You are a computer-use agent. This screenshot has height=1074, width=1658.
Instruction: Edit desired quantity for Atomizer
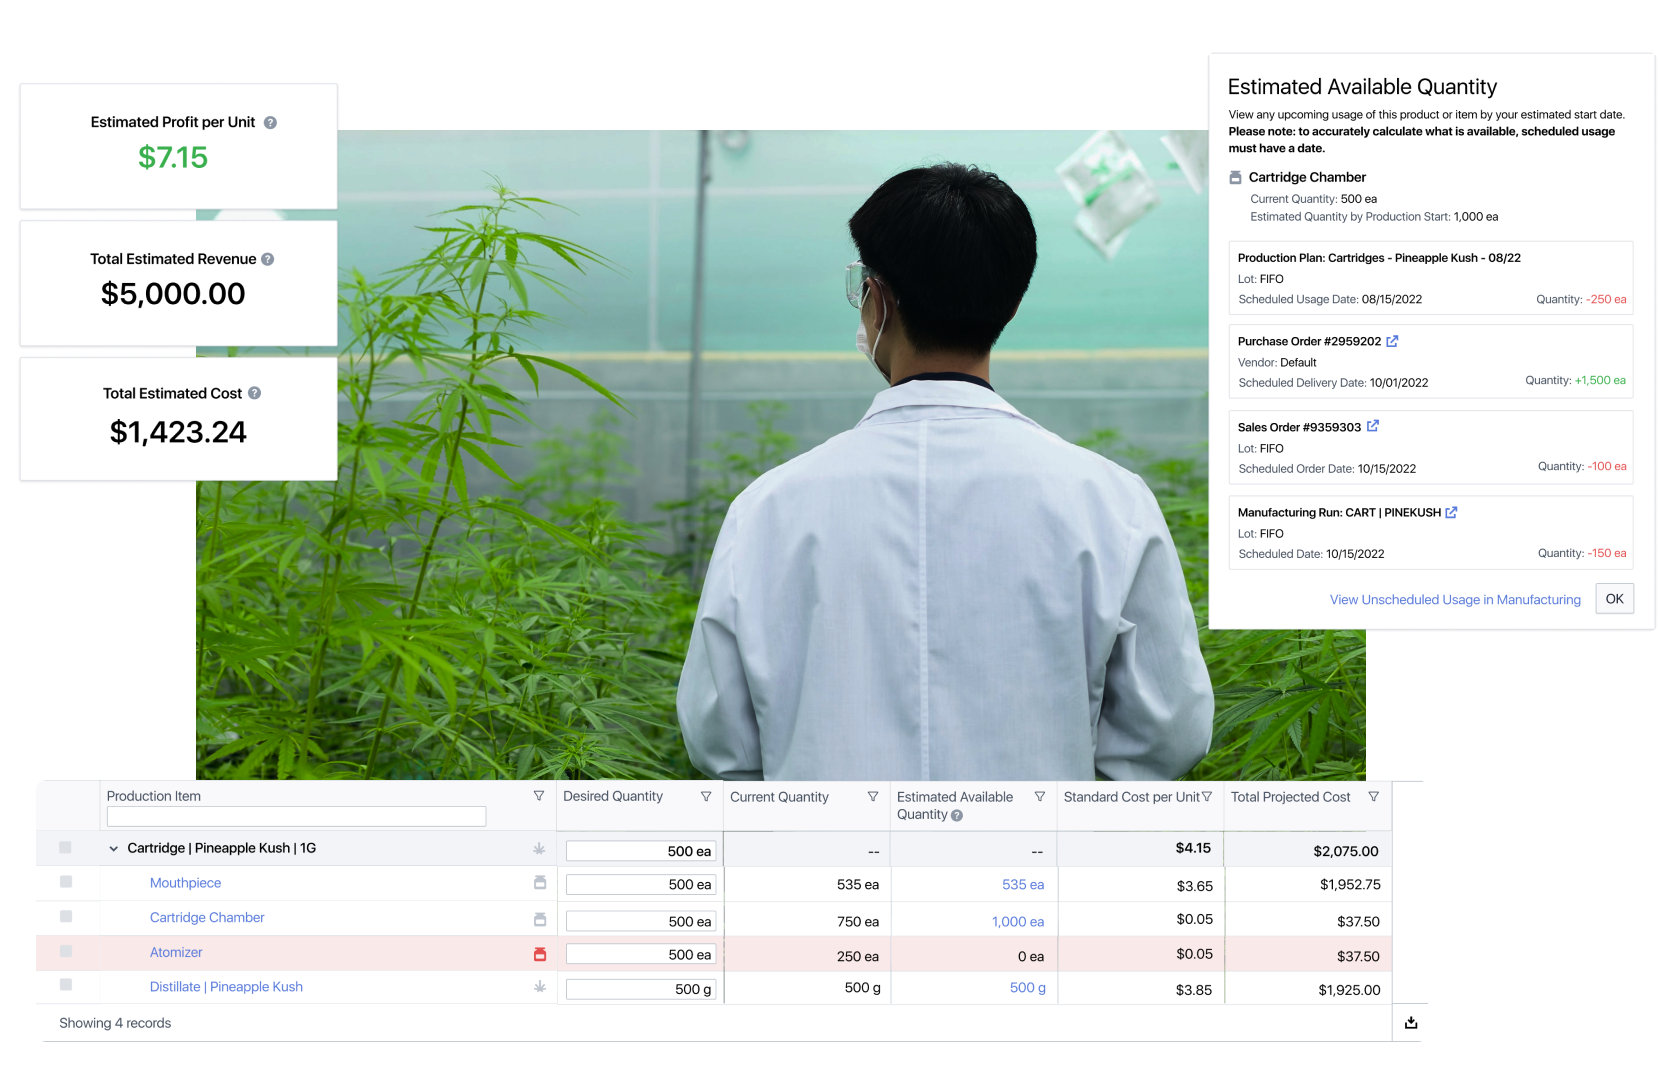[x=641, y=955]
